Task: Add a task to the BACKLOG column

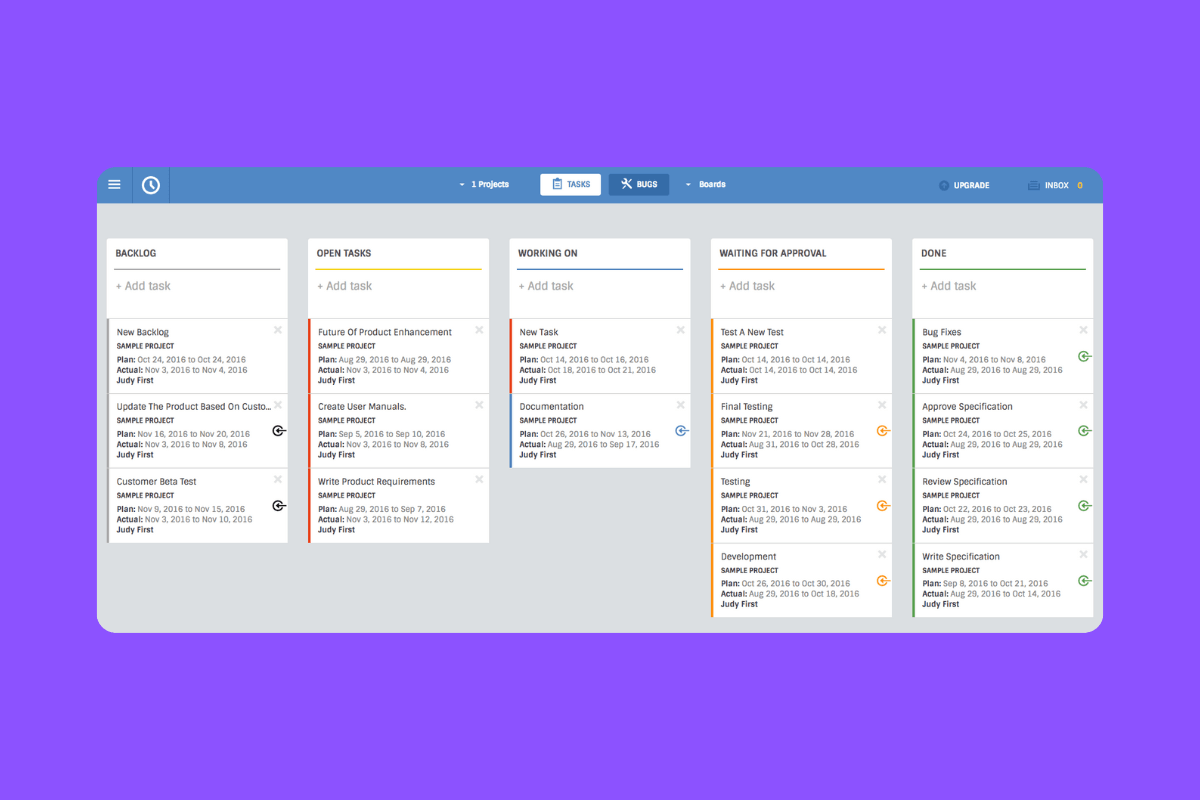Action: [x=143, y=286]
